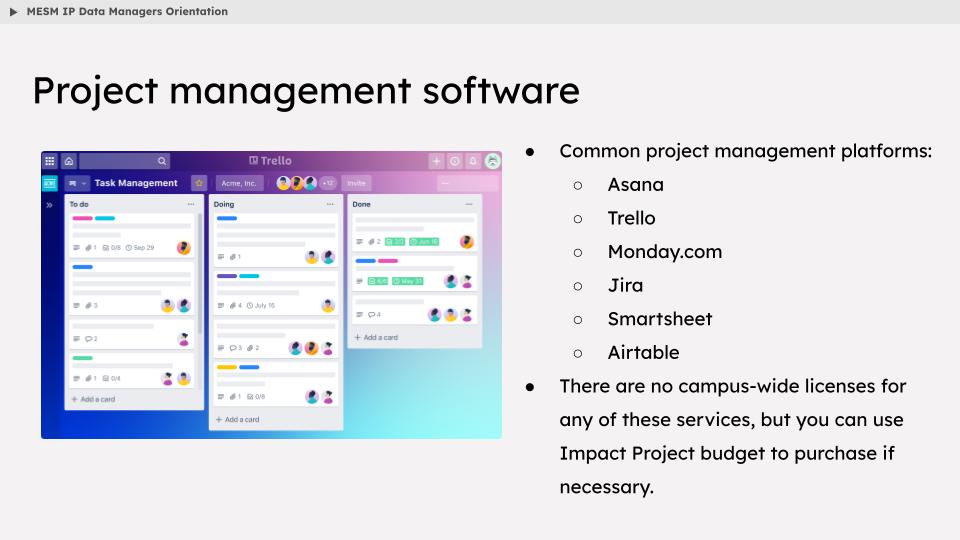Open the Trello apps grid icon
Image resolution: width=960 pixels, height=540 pixels.
pos(50,161)
